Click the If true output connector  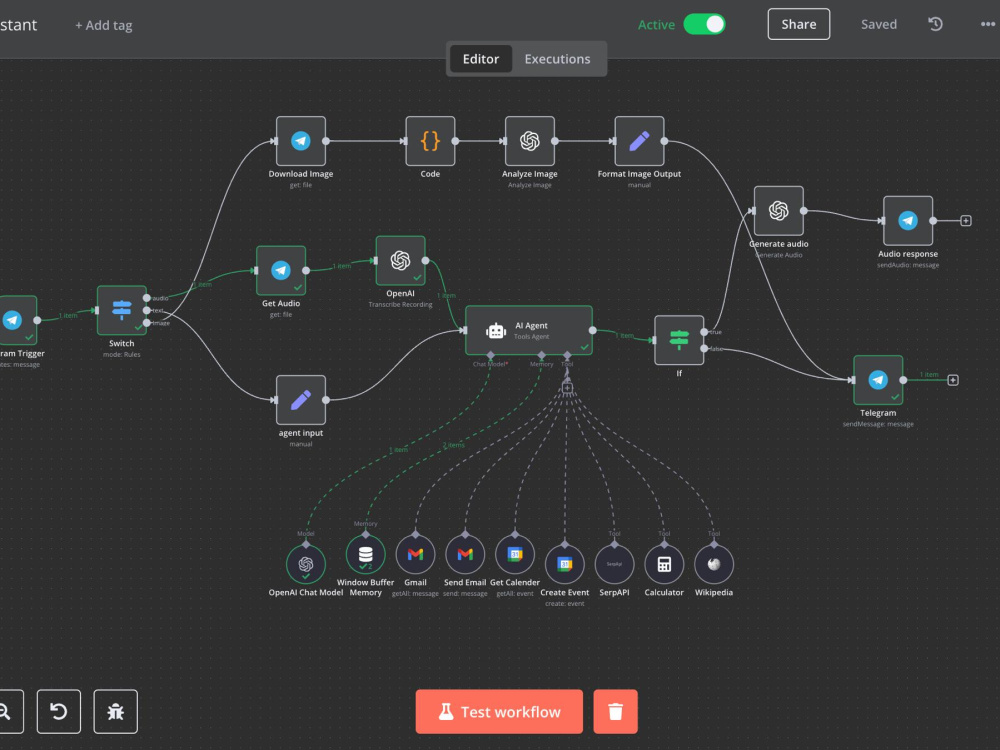tap(704, 332)
